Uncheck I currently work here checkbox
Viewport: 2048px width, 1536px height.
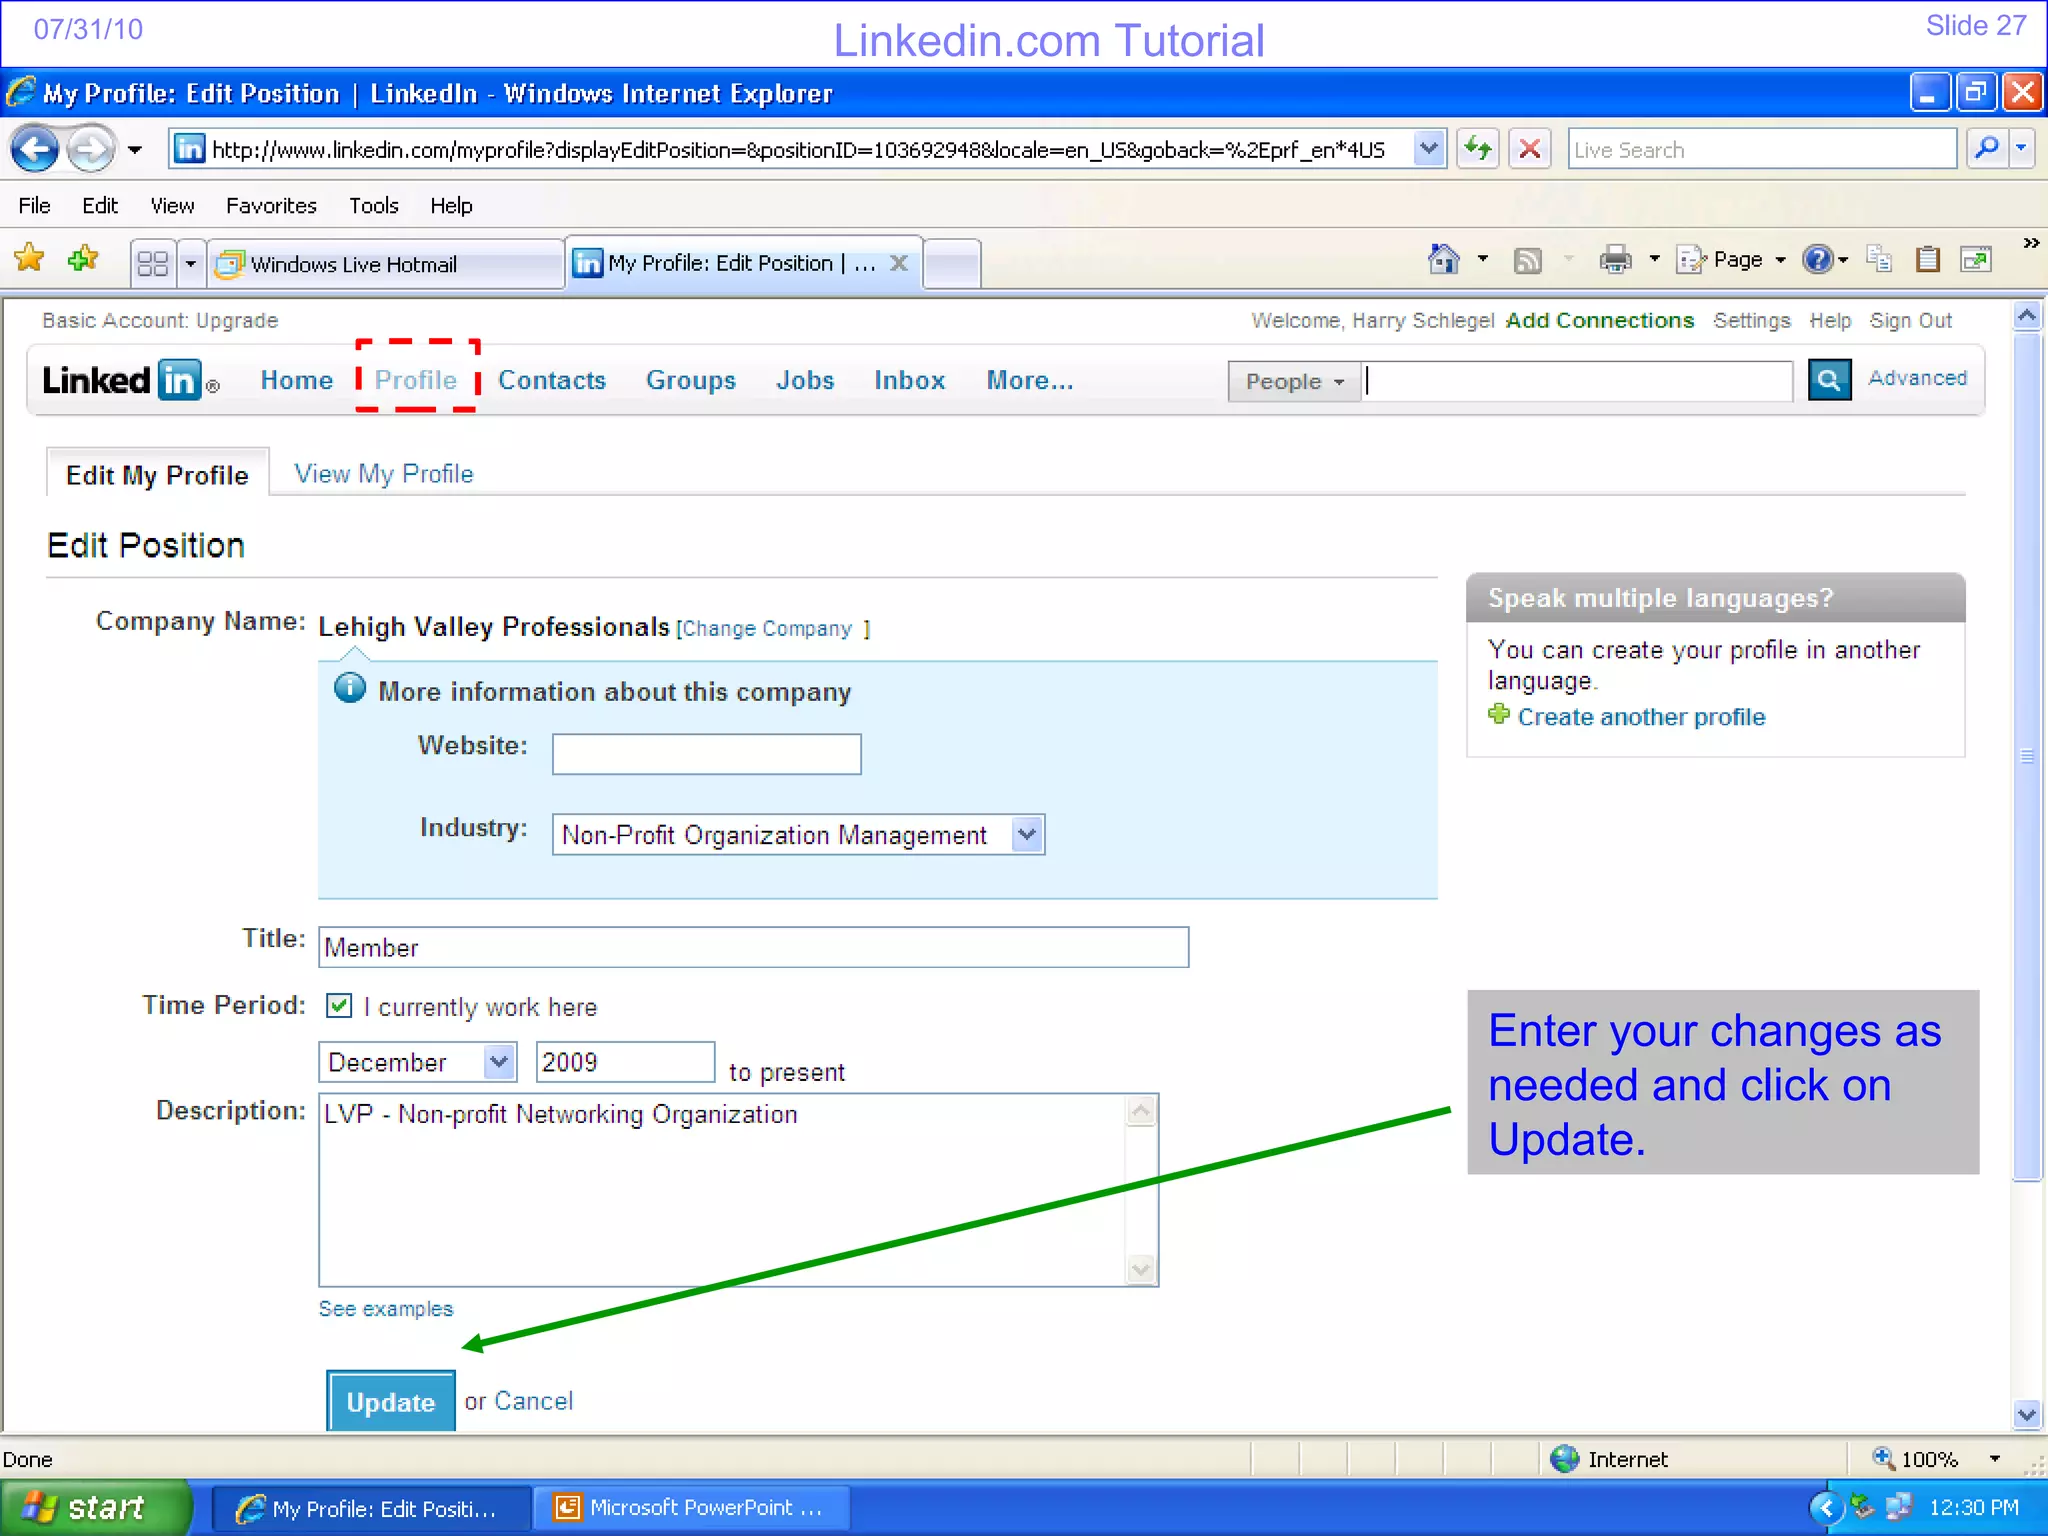[x=339, y=1006]
